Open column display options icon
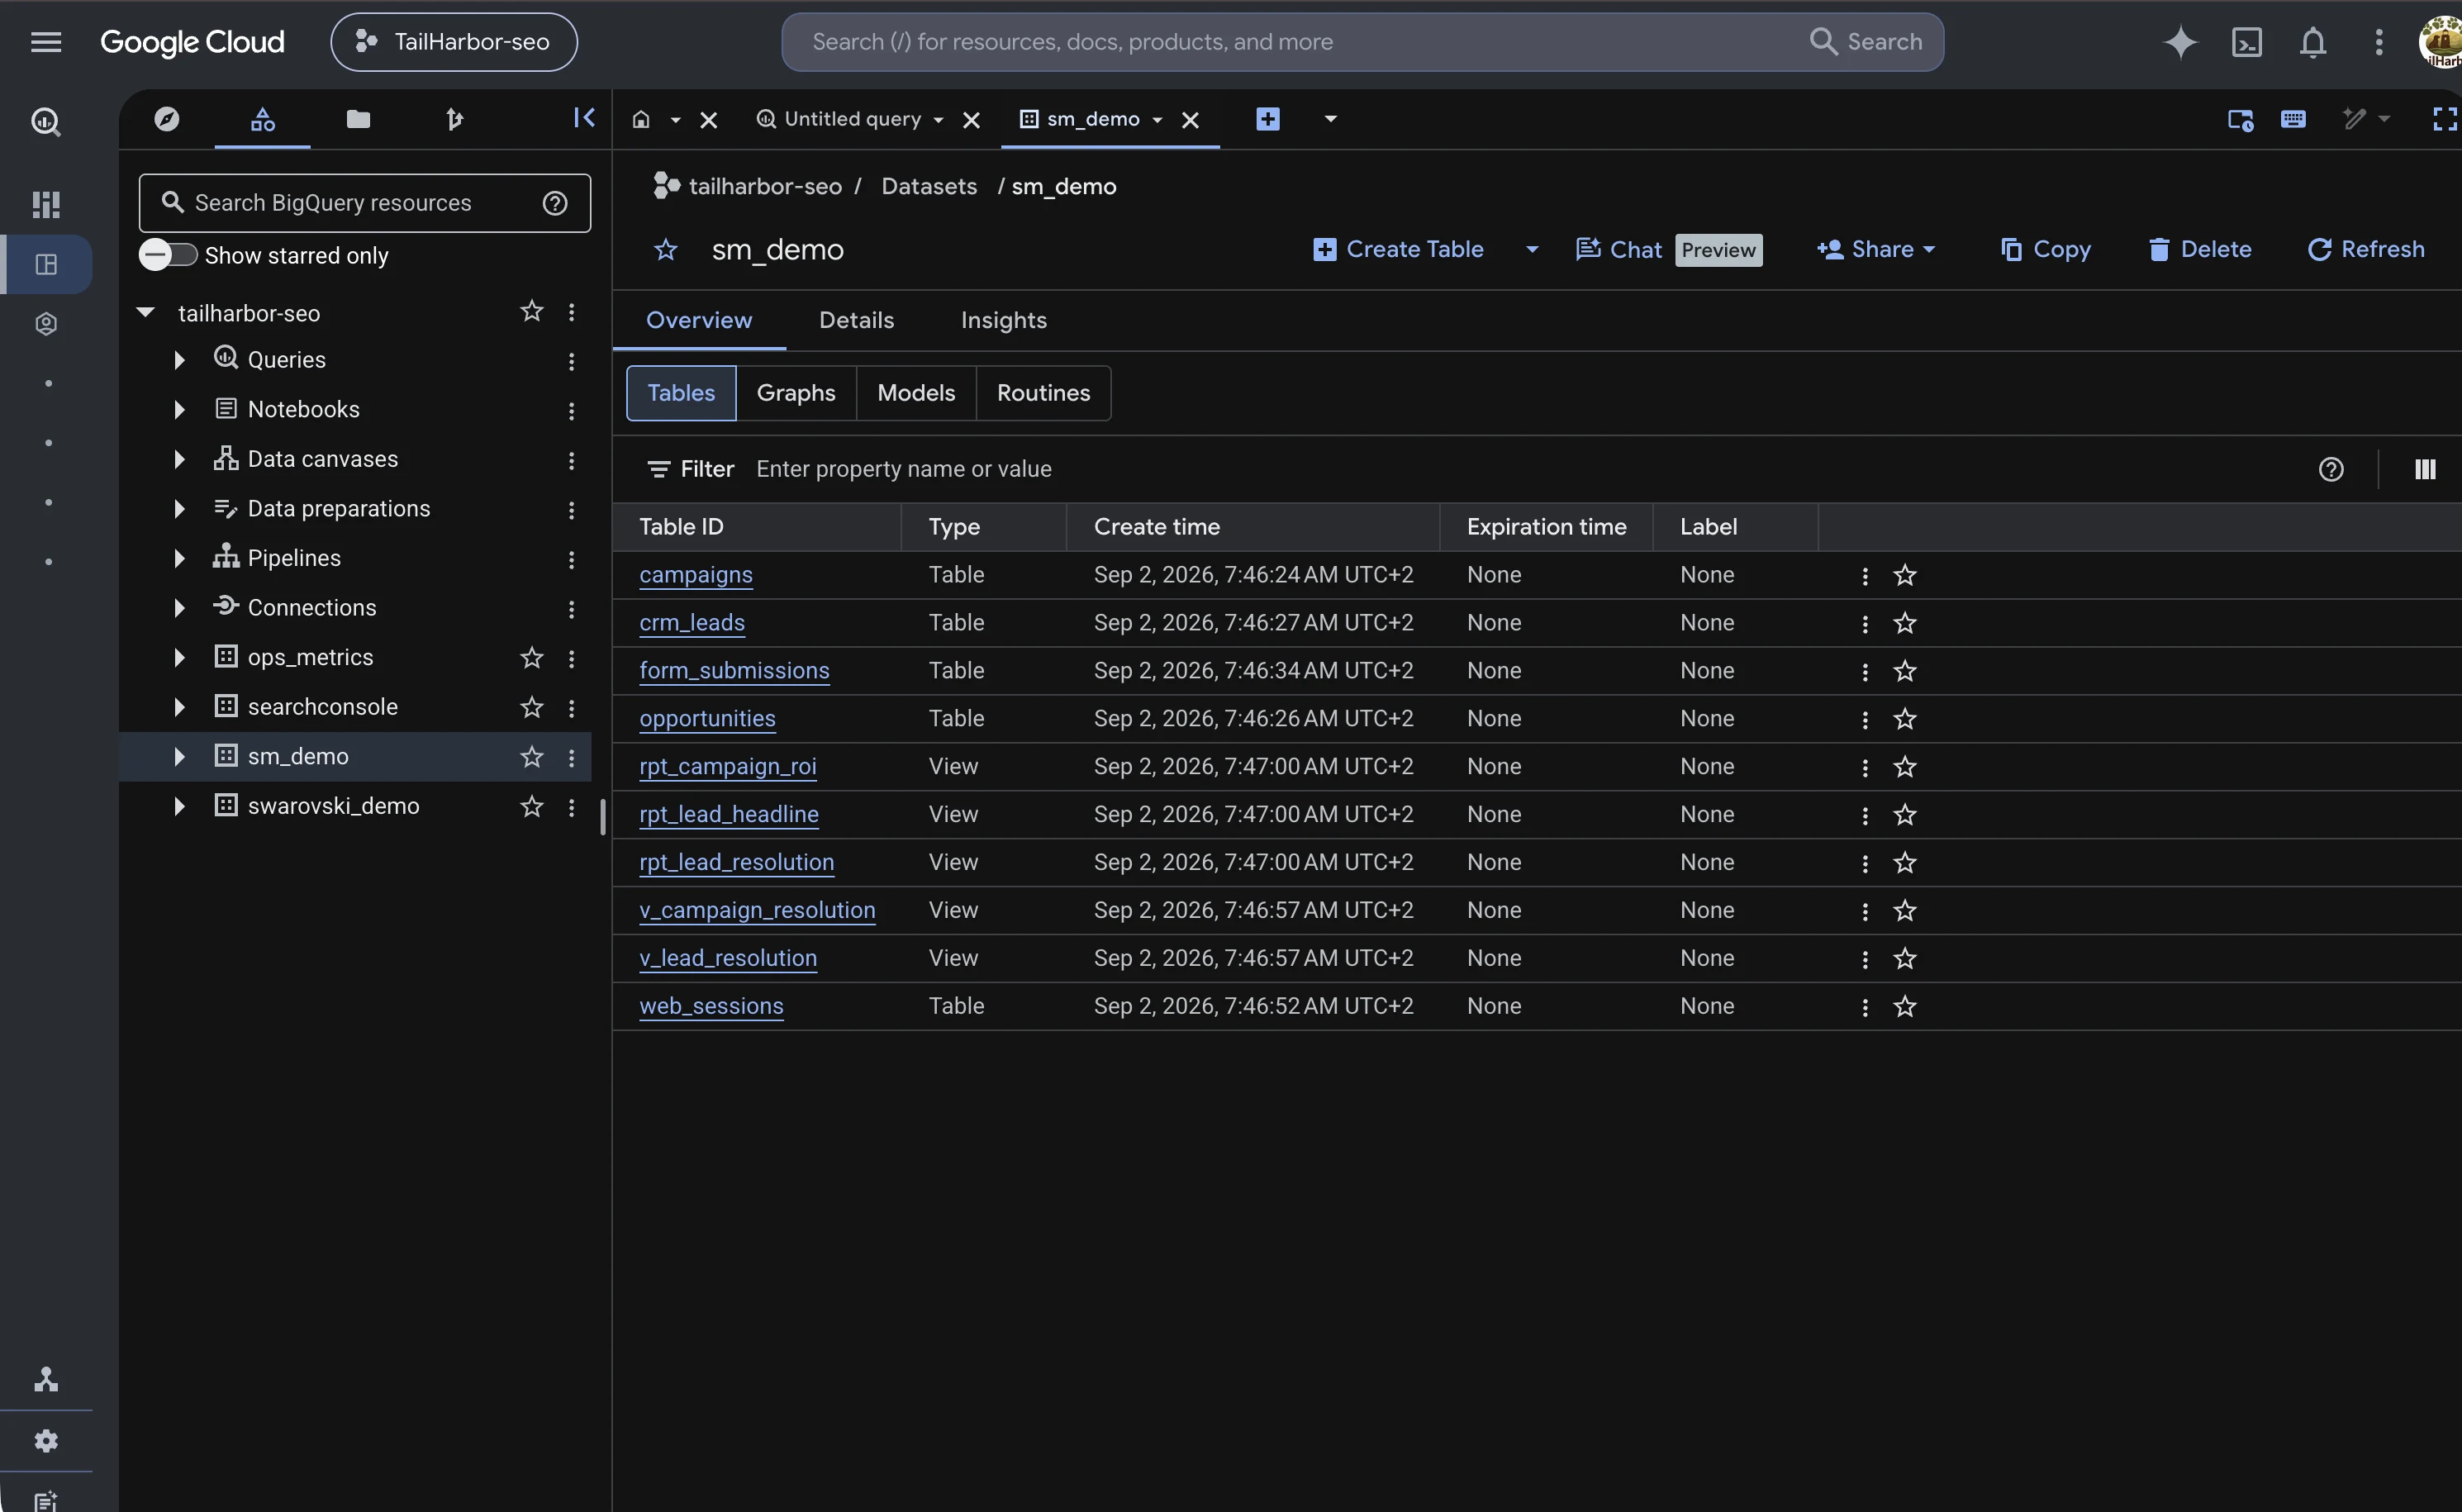This screenshot has height=1512, width=2462. click(2425, 469)
